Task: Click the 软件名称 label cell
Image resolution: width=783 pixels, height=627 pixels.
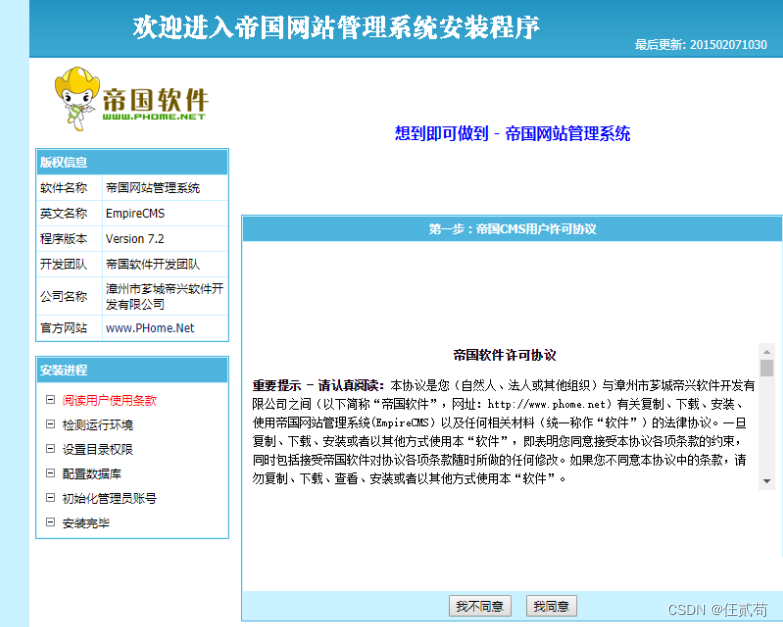Action: (69, 188)
